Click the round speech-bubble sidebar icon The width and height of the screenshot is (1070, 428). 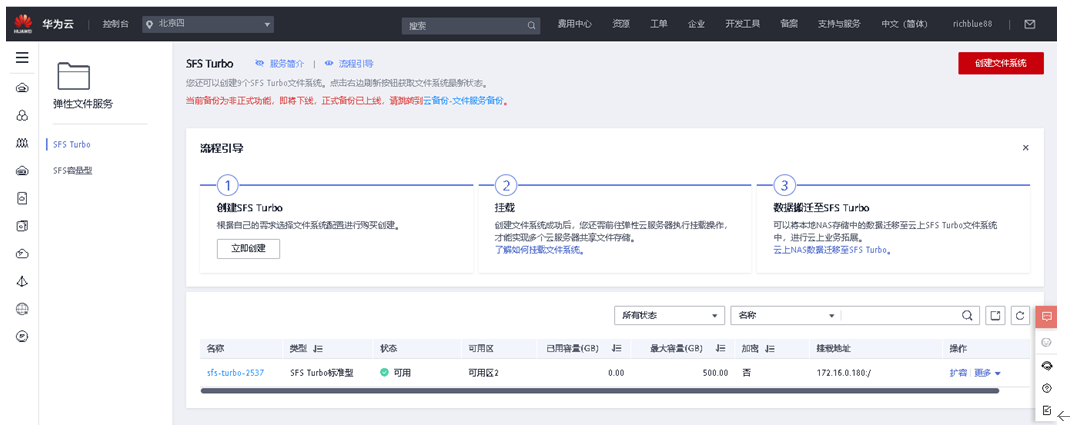22,337
